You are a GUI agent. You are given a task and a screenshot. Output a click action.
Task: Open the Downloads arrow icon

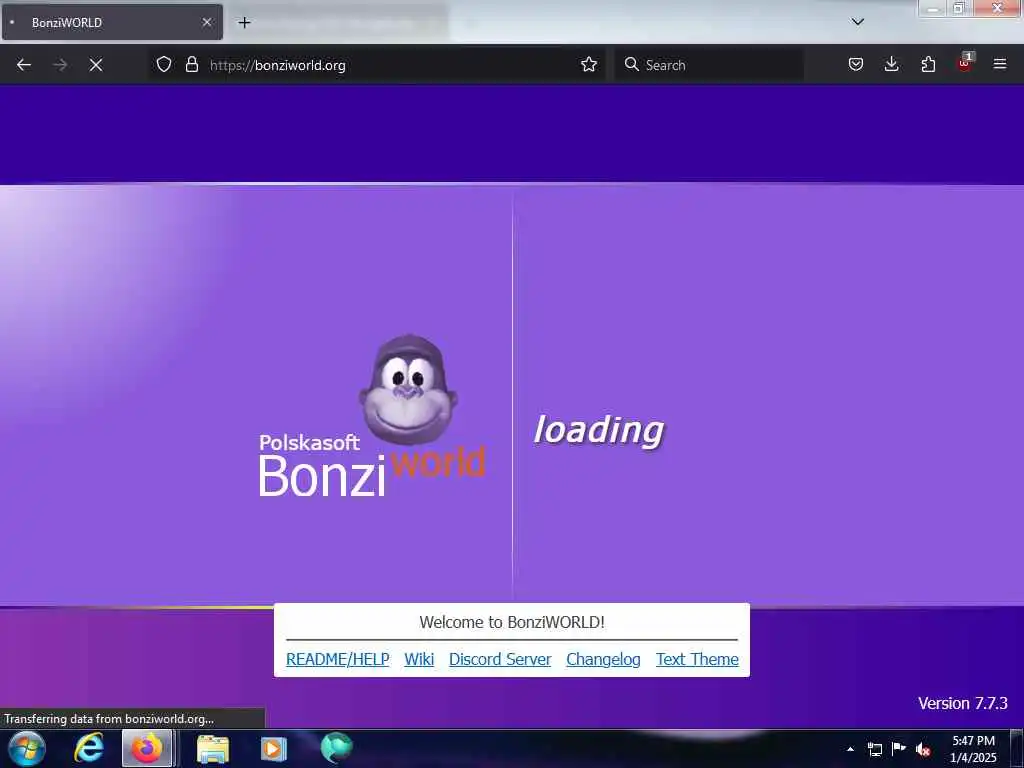(891, 64)
